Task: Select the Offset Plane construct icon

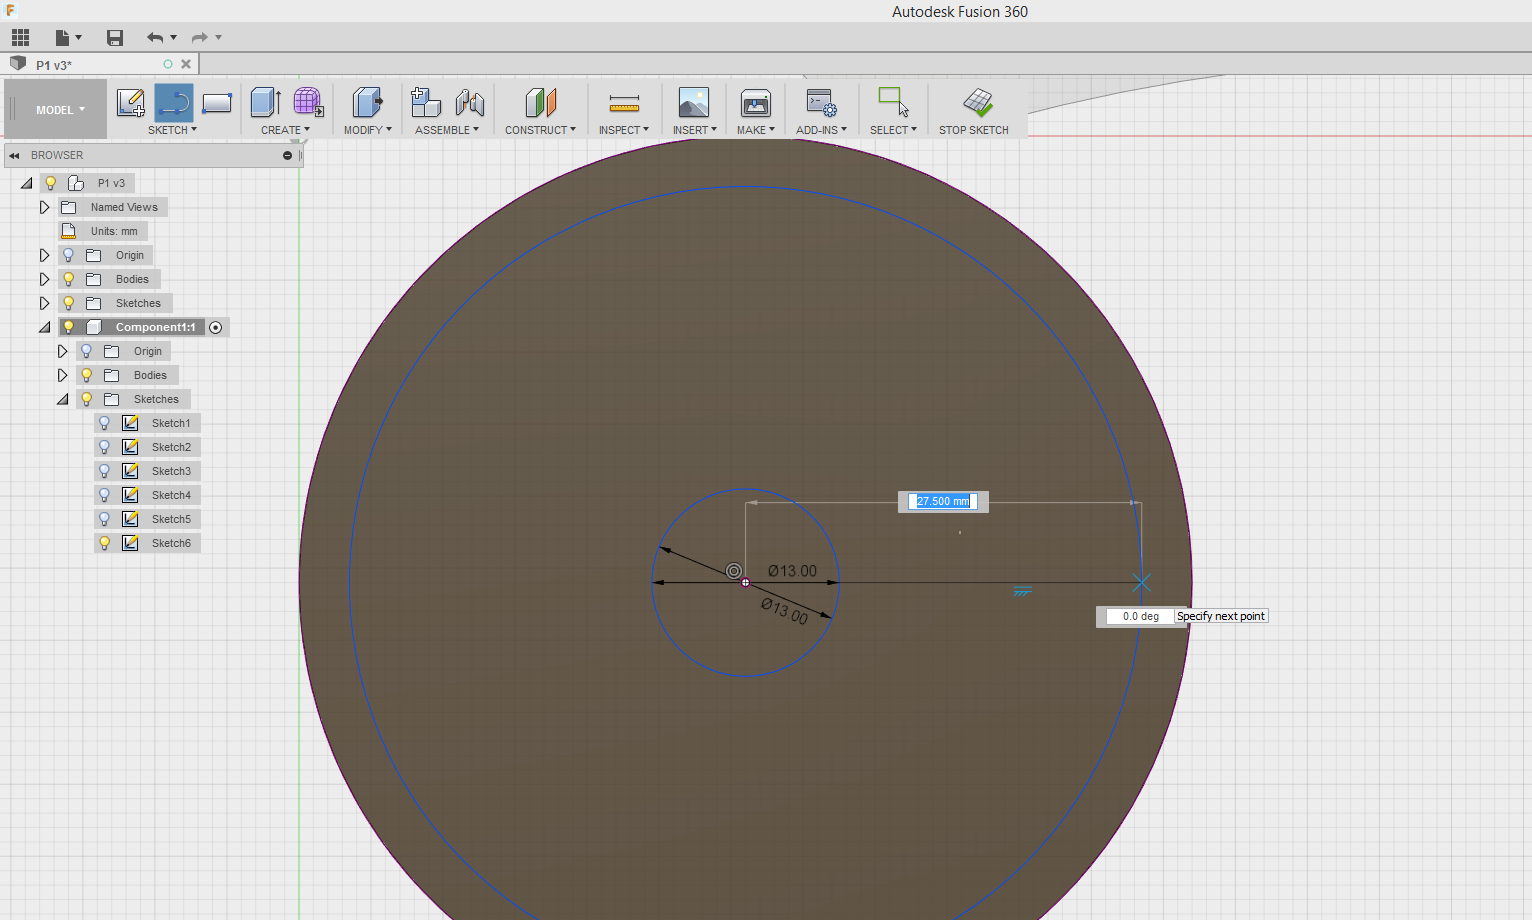Action: point(540,102)
